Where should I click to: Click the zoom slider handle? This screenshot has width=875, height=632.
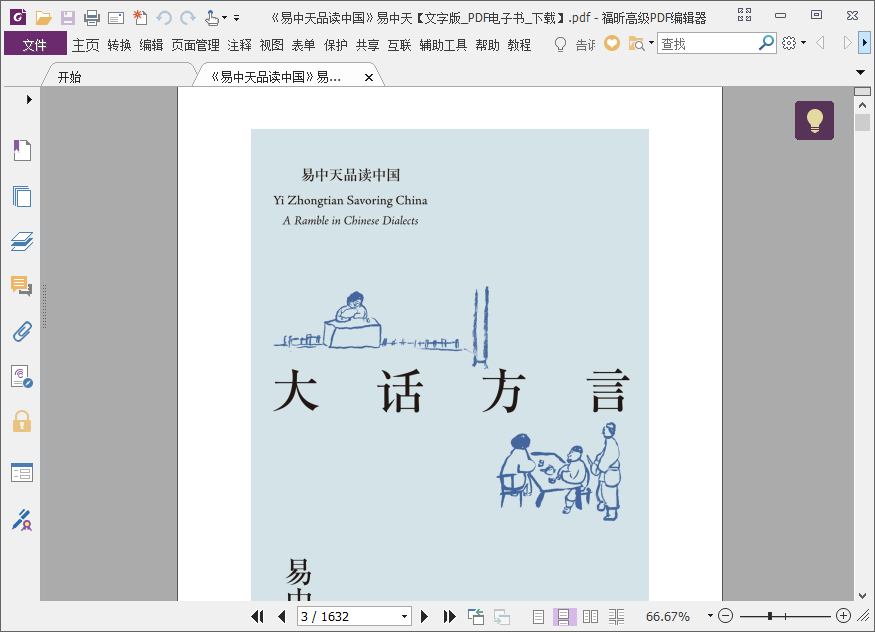pos(770,616)
